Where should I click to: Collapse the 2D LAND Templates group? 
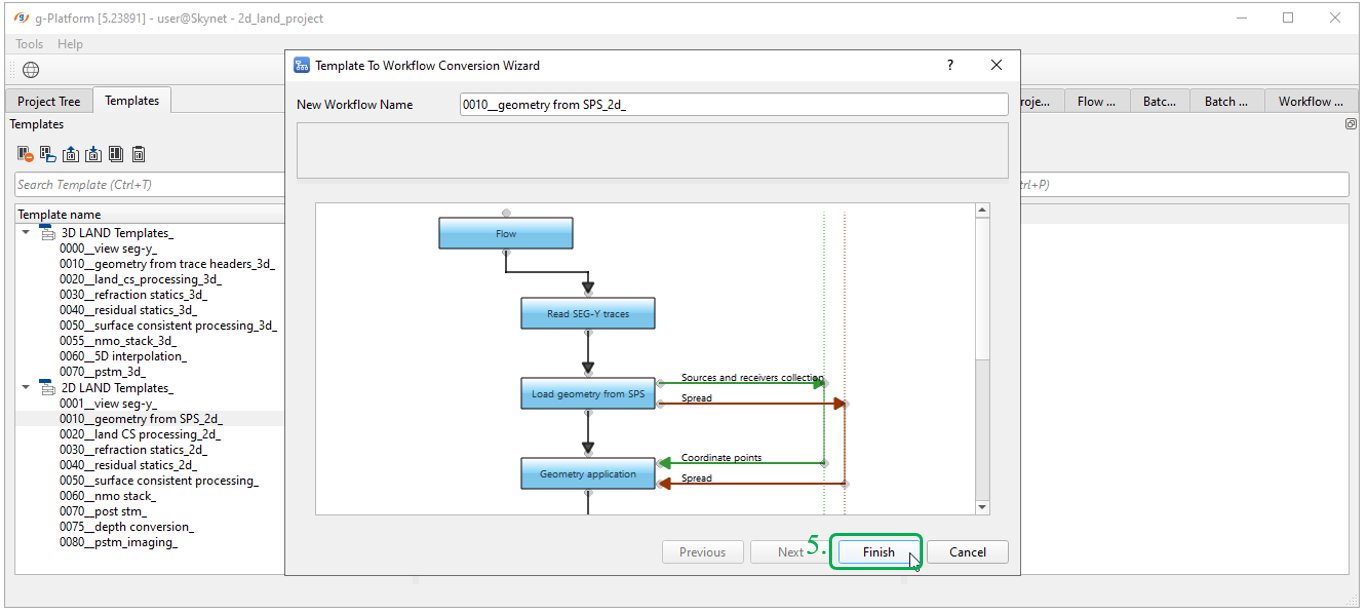(26, 387)
